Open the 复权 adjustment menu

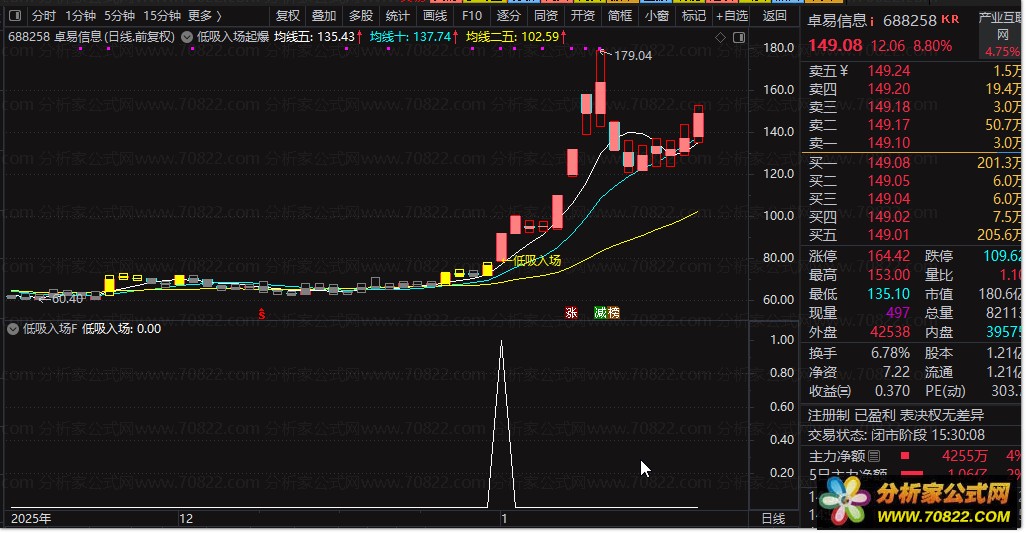tap(288, 16)
